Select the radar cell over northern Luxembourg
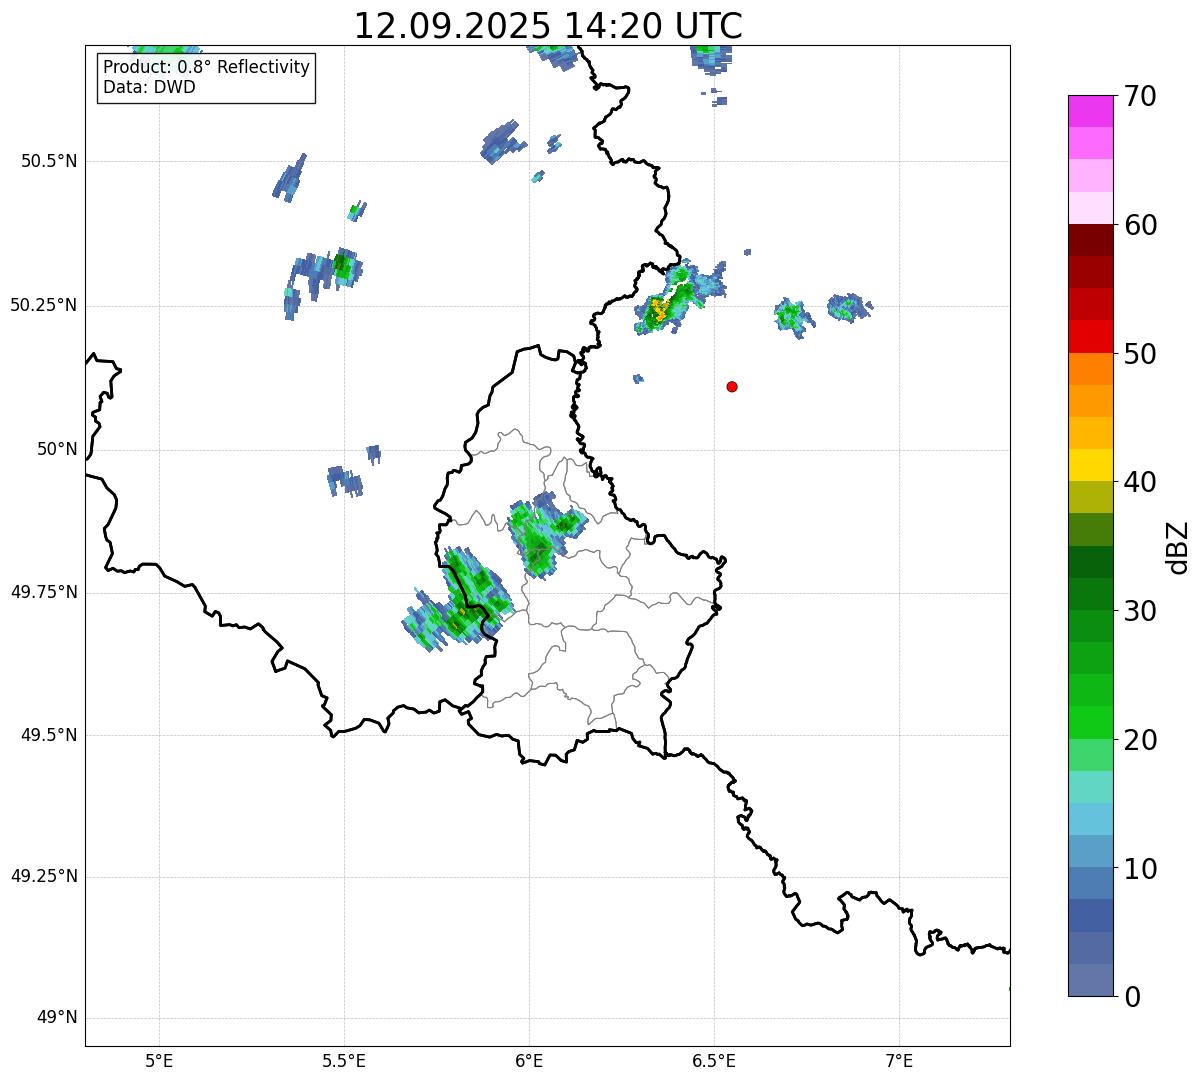 click(540, 536)
